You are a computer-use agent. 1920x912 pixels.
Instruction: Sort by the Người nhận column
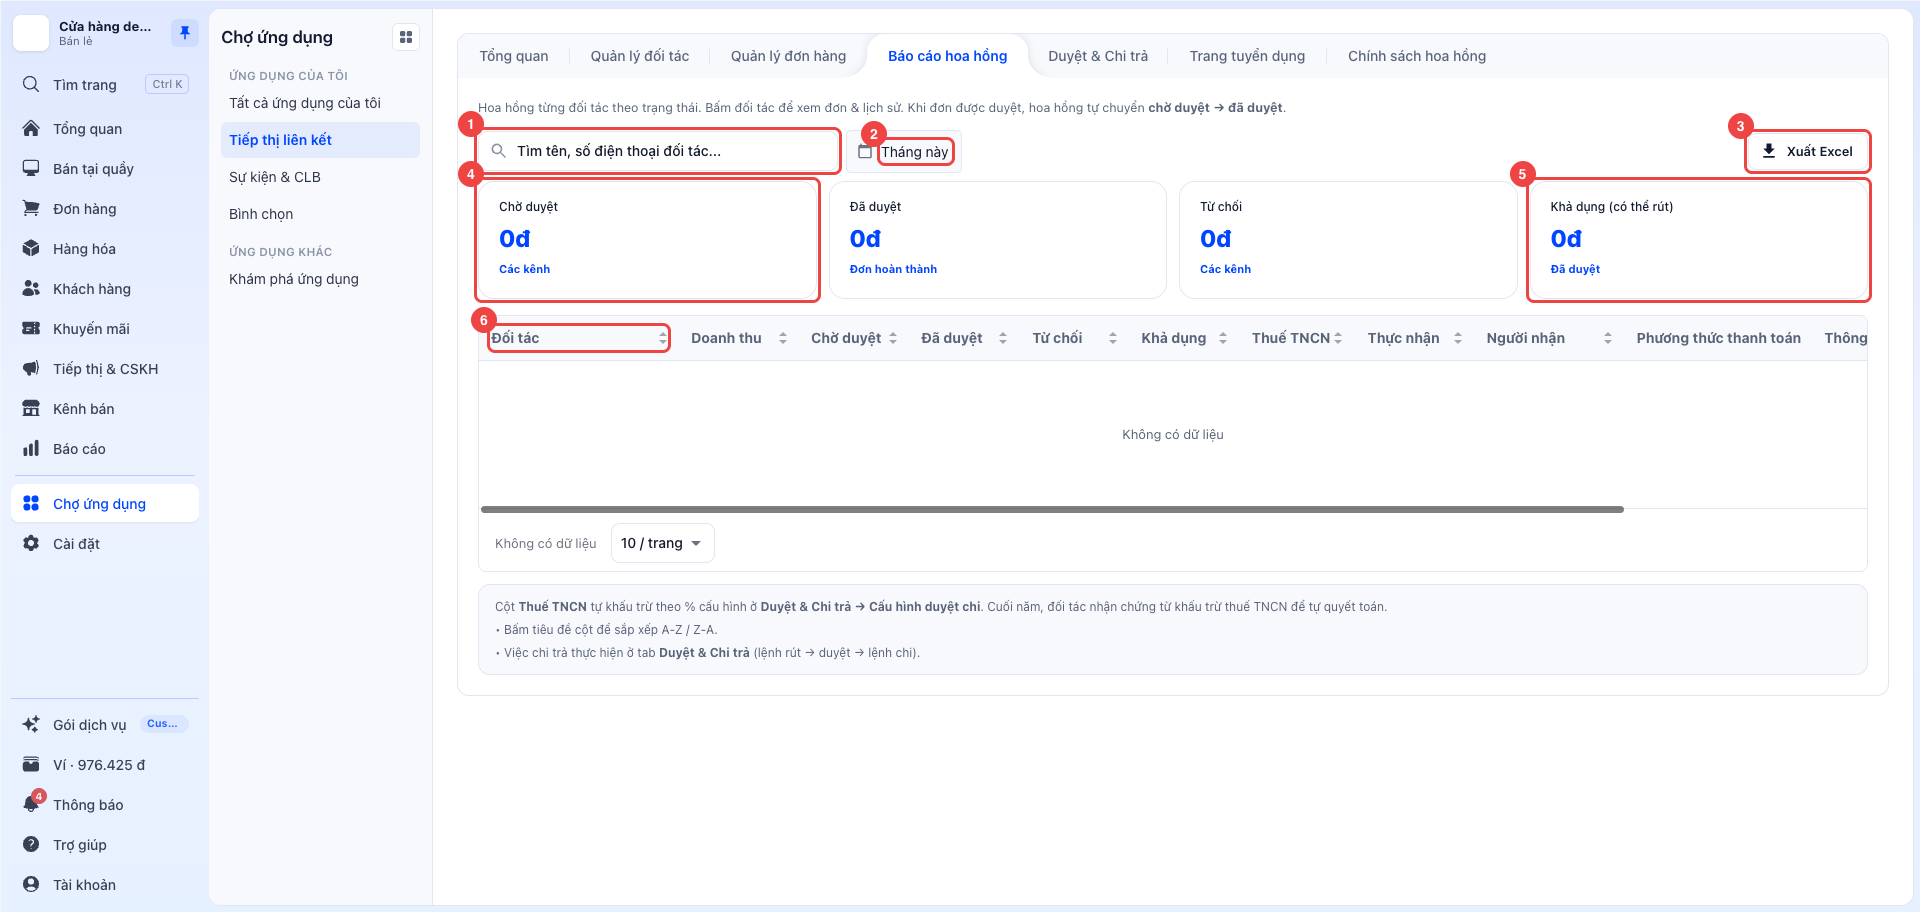click(1549, 338)
